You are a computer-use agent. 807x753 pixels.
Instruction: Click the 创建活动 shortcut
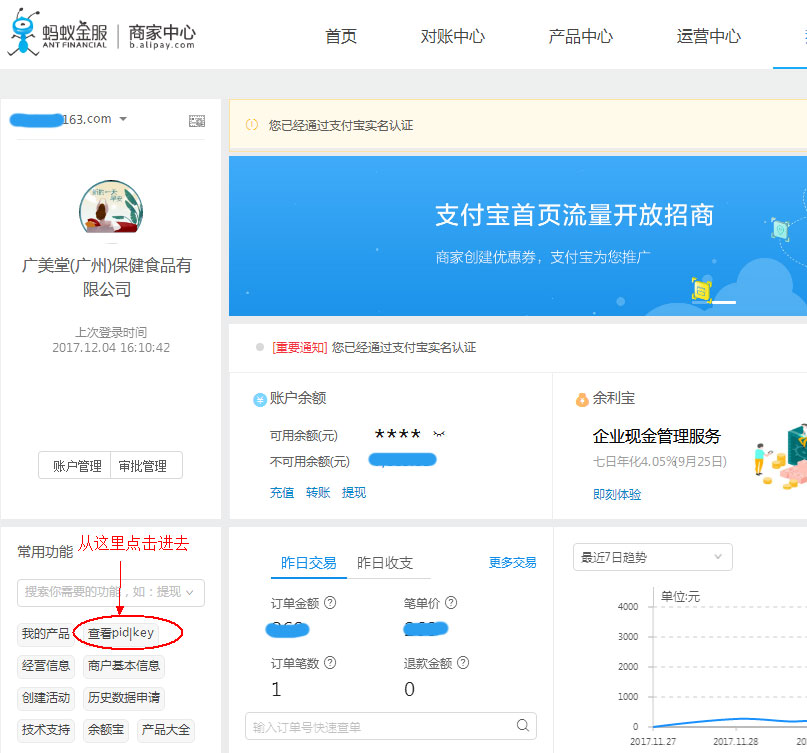(x=46, y=698)
